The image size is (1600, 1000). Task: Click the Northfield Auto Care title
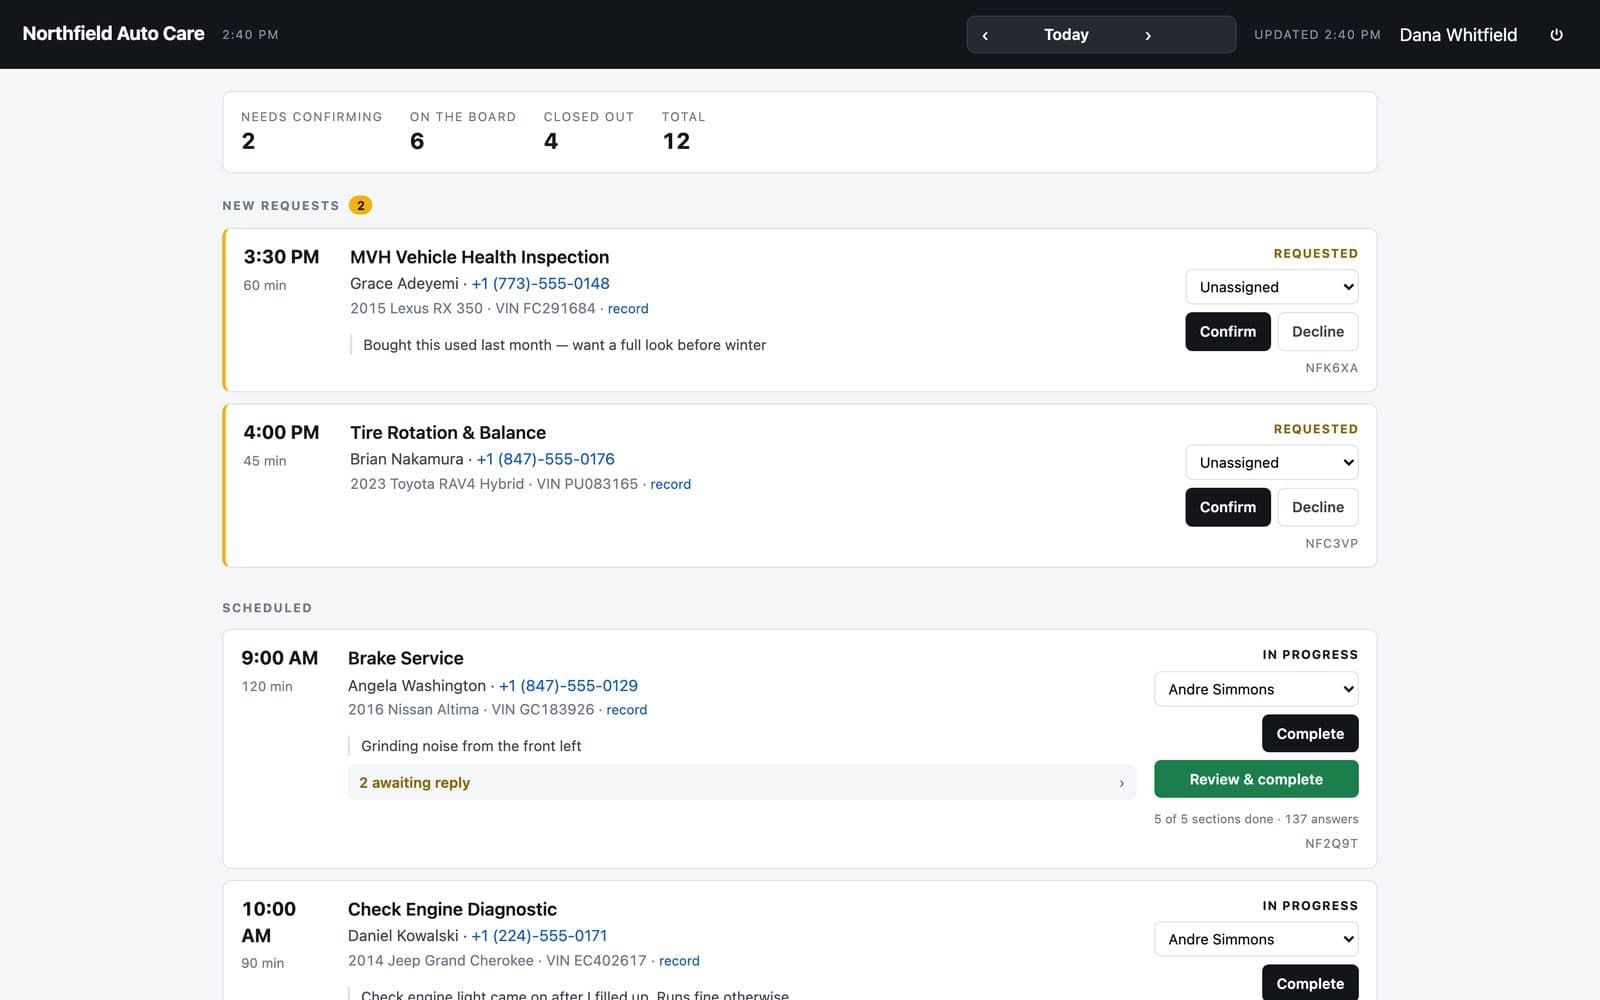[113, 34]
